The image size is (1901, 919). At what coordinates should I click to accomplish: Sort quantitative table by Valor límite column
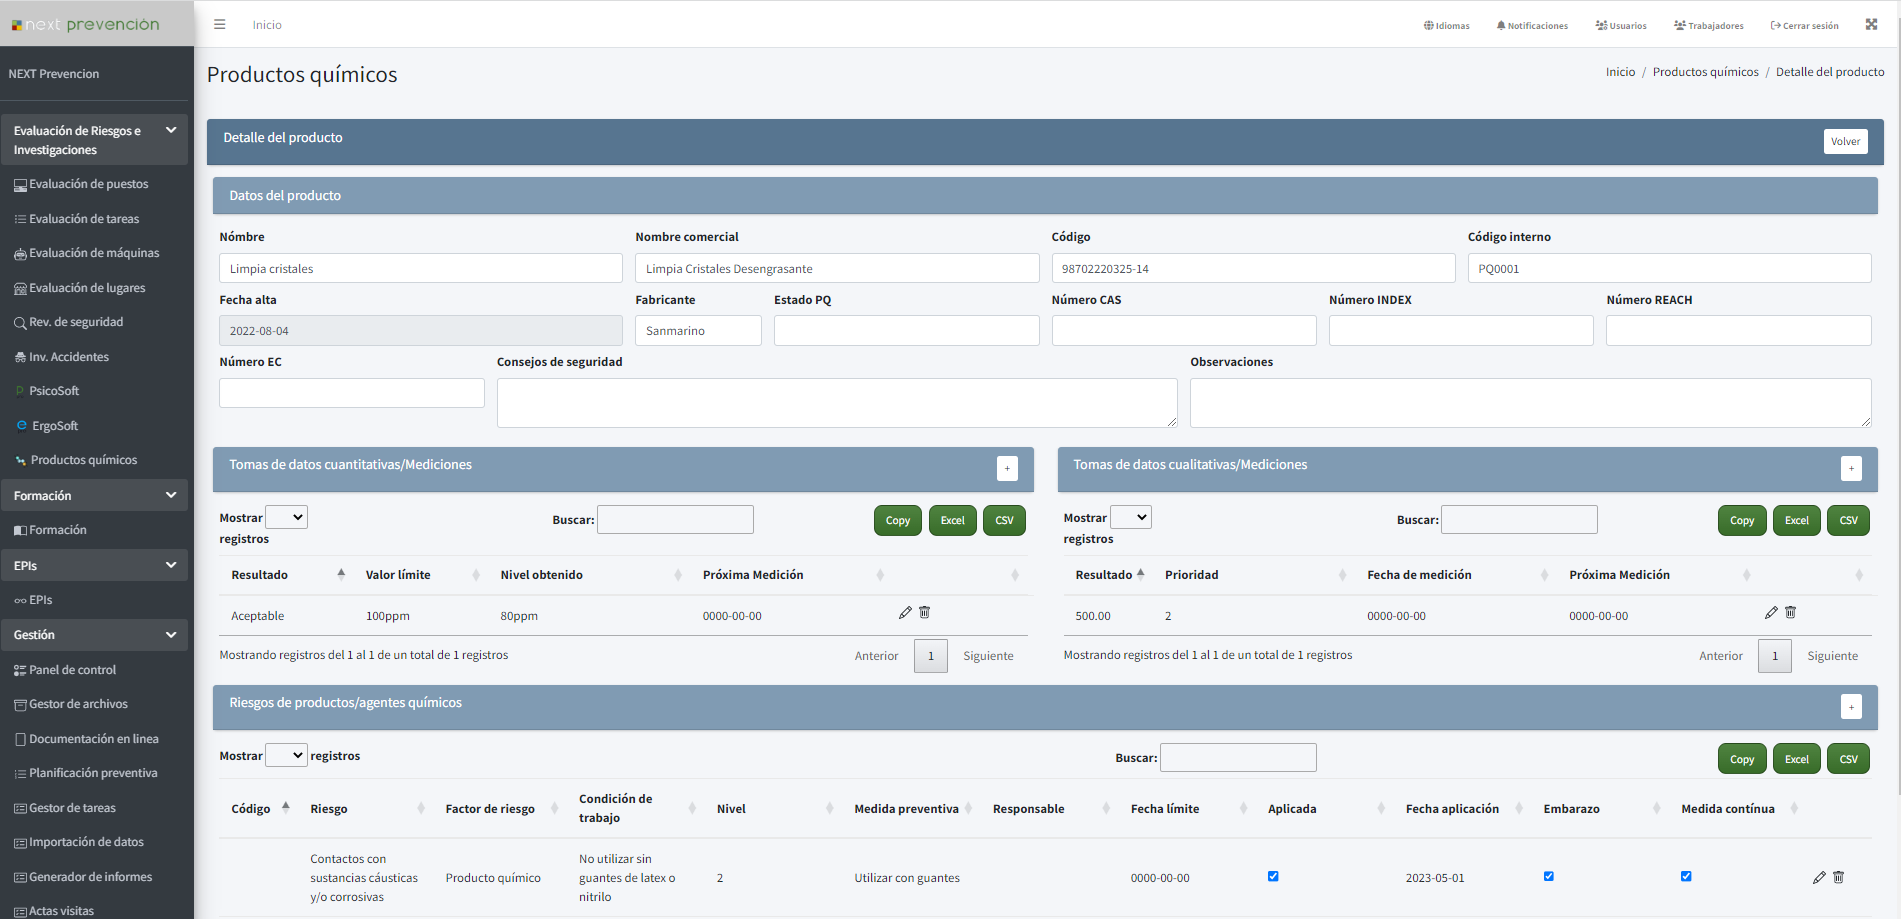[x=421, y=575]
